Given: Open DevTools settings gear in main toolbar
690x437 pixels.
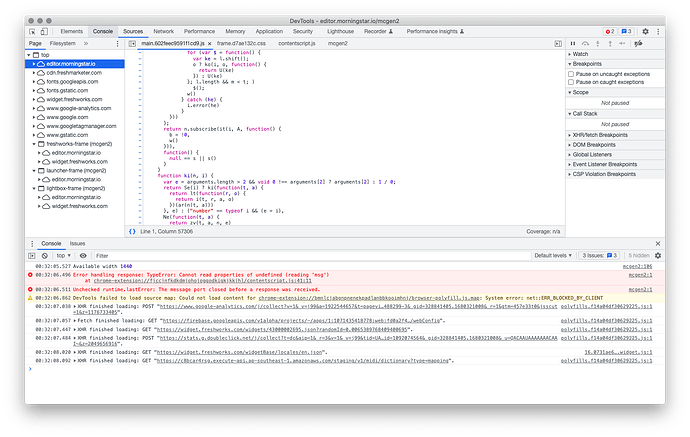Looking at the screenshot, I should pos(645,32).
